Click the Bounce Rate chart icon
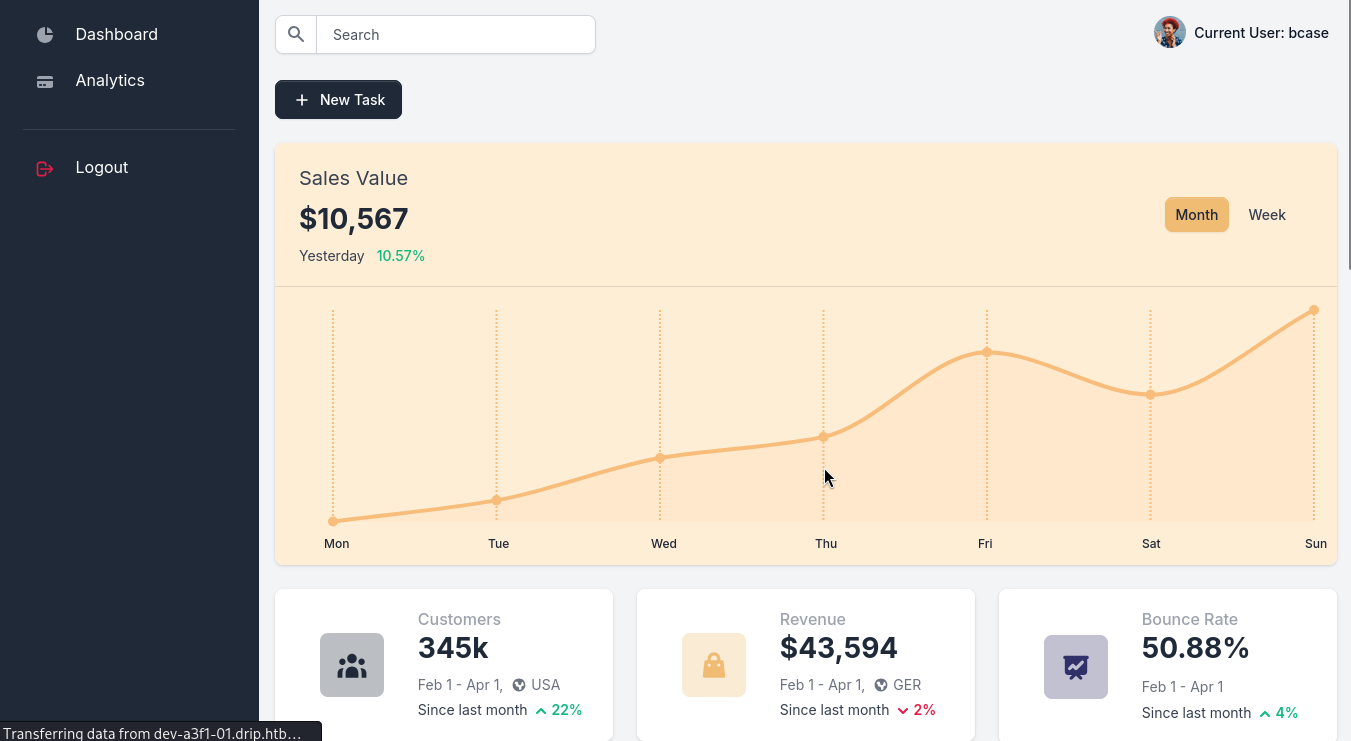1351x741 pixels. pyautogui.click(x=1076, y=667)
